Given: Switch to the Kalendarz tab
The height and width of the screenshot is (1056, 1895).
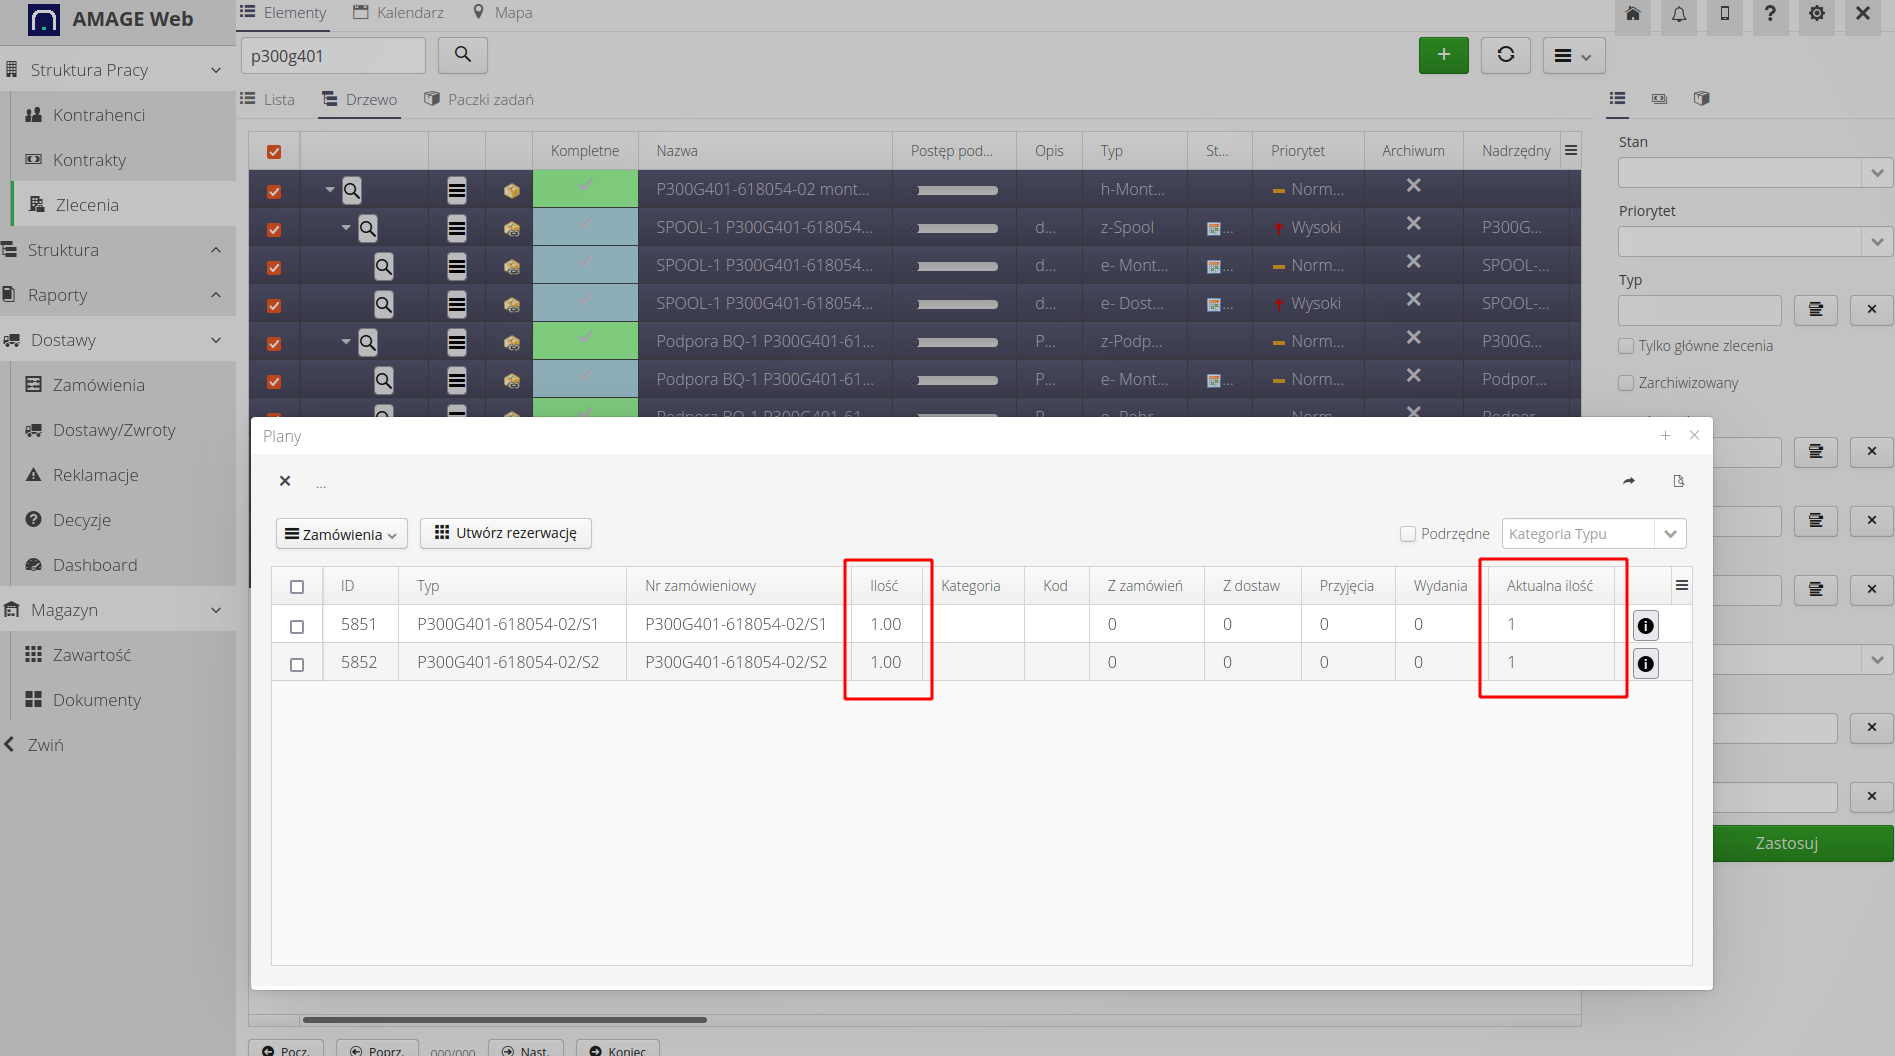Looking at the screenshot, I should pyautogui.click(x=399, y=13).
